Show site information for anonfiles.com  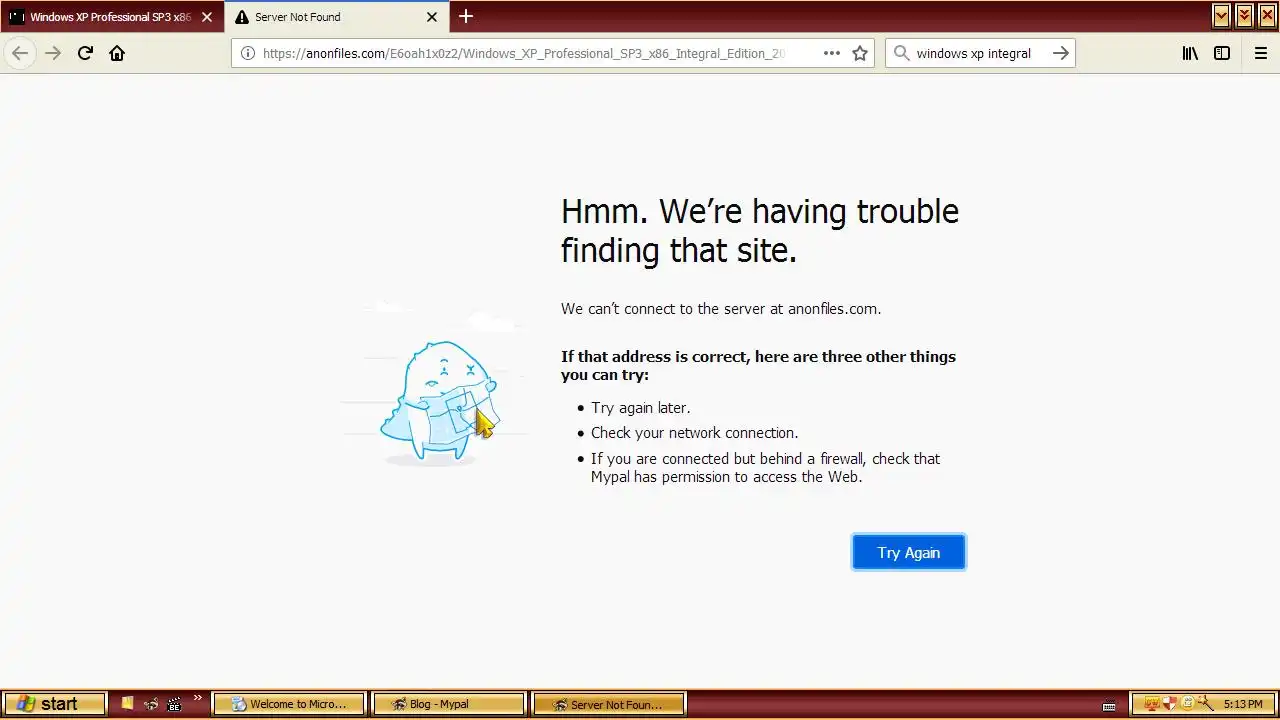(247, 53)
